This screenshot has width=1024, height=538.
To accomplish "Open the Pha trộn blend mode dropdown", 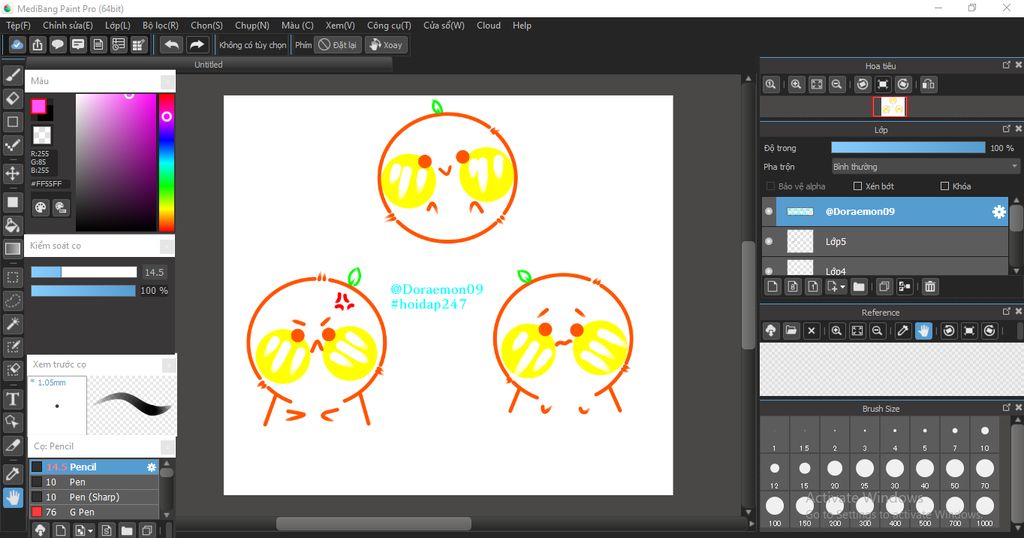I will tap(925, 166).
